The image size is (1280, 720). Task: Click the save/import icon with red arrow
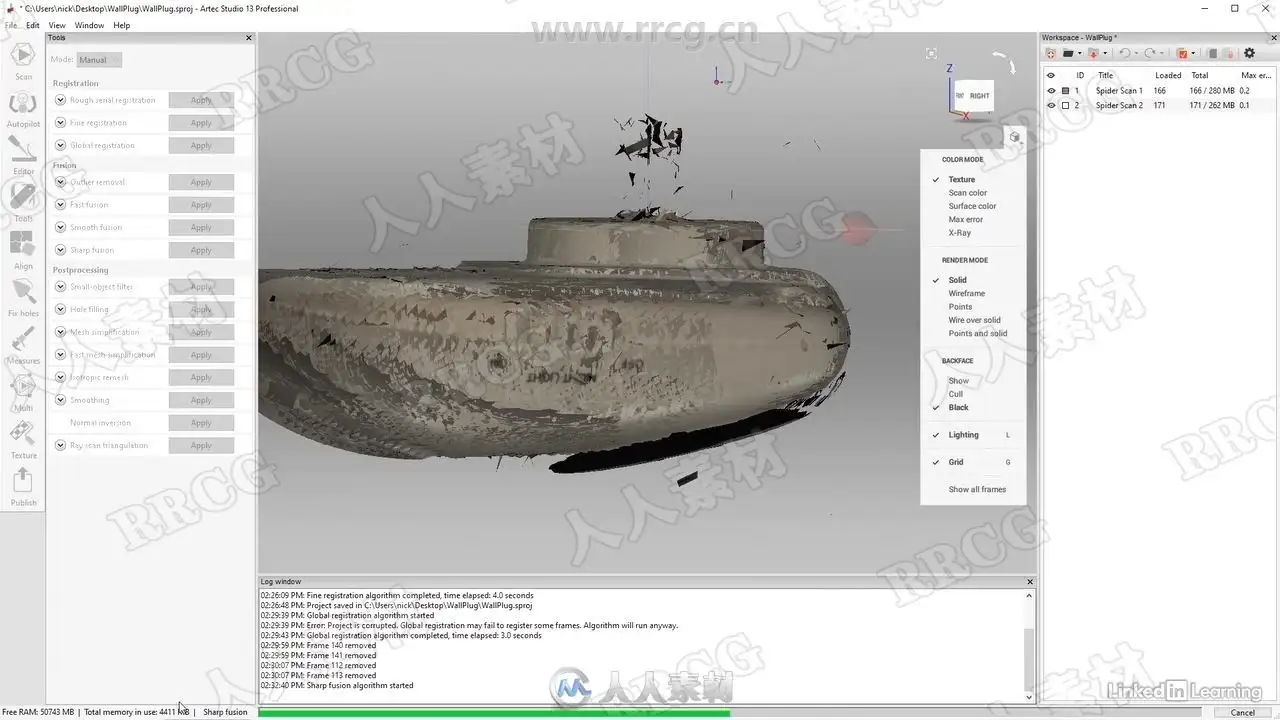click(x=1093, y=53)
